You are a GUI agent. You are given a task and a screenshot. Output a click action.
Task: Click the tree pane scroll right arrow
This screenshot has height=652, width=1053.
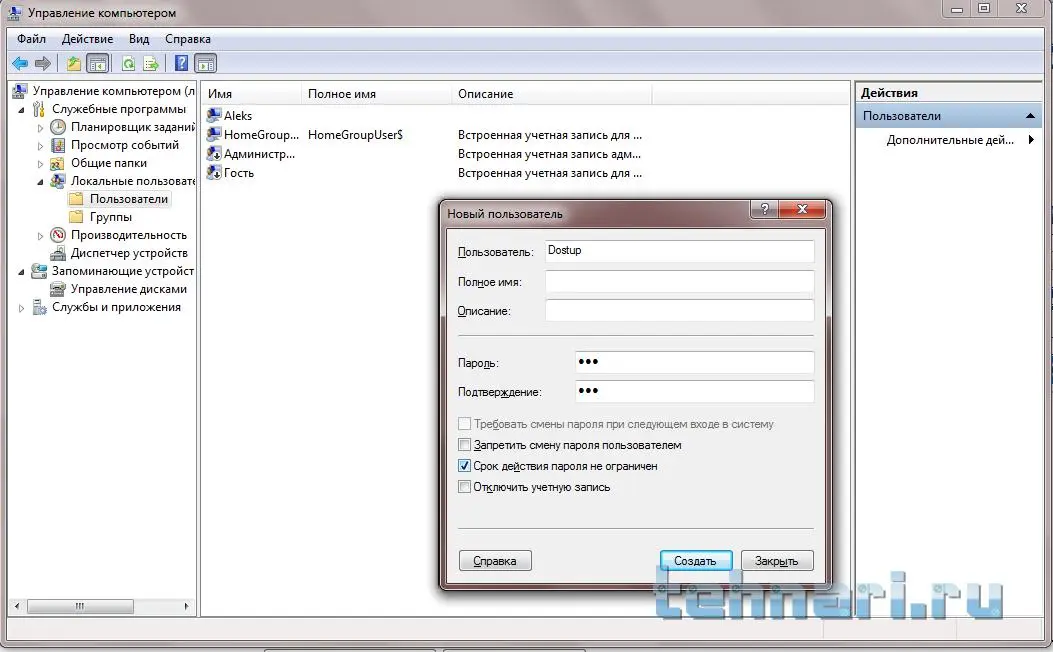click(x=186, y=606)
